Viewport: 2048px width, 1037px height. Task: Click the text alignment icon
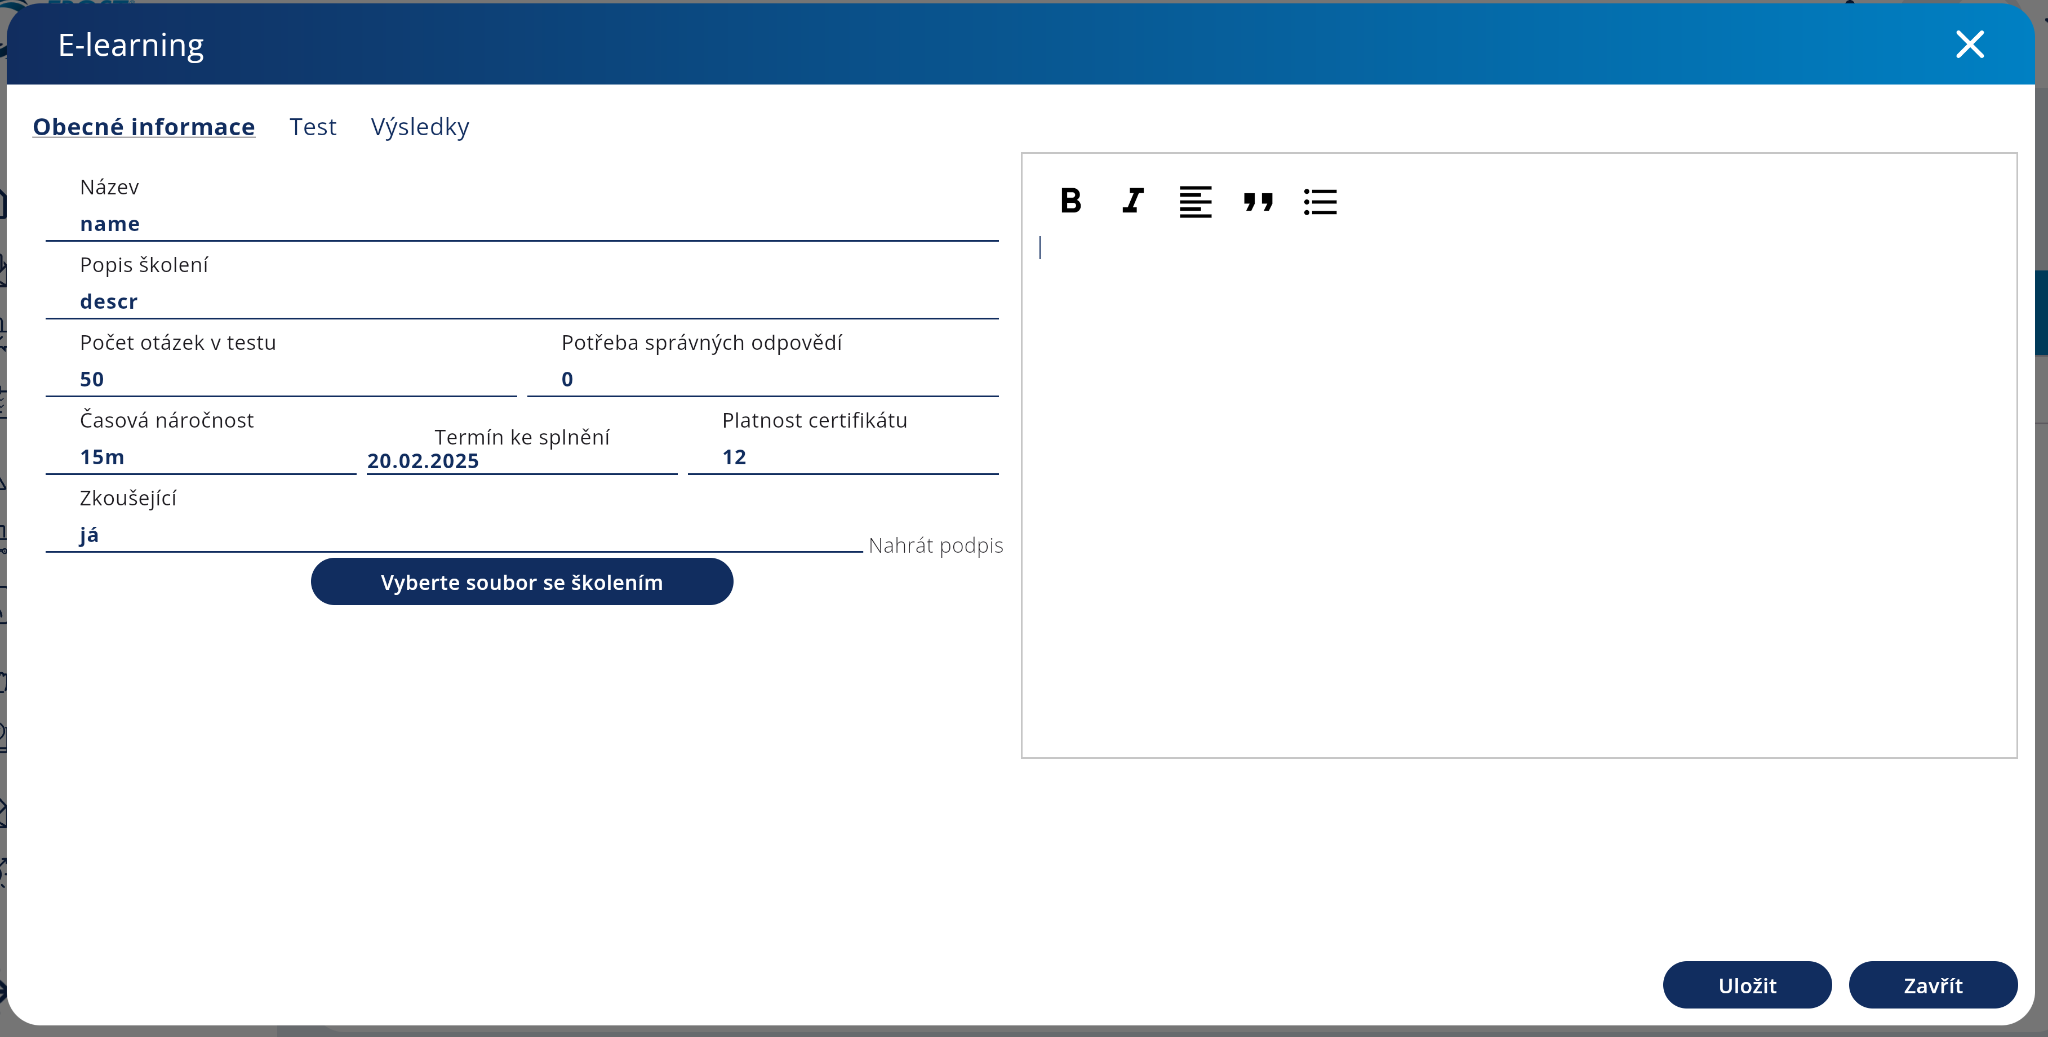click(1195, 201)
